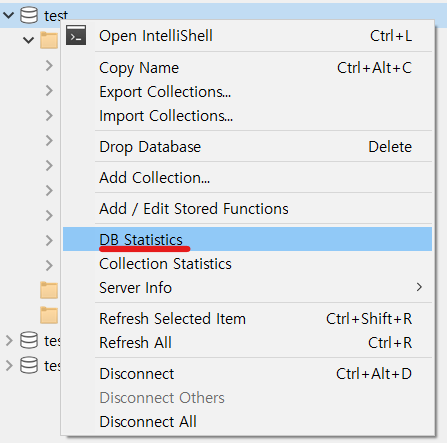Open the Server Info submenu
Screen dimensions: 447x443
(x=247, y=288)
